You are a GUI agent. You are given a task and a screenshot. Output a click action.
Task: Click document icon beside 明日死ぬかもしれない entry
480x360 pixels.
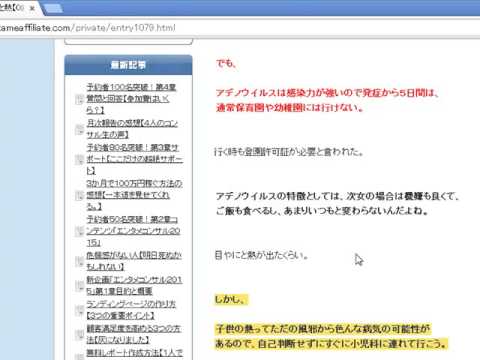pyautogui.click(x=79, y=262)
